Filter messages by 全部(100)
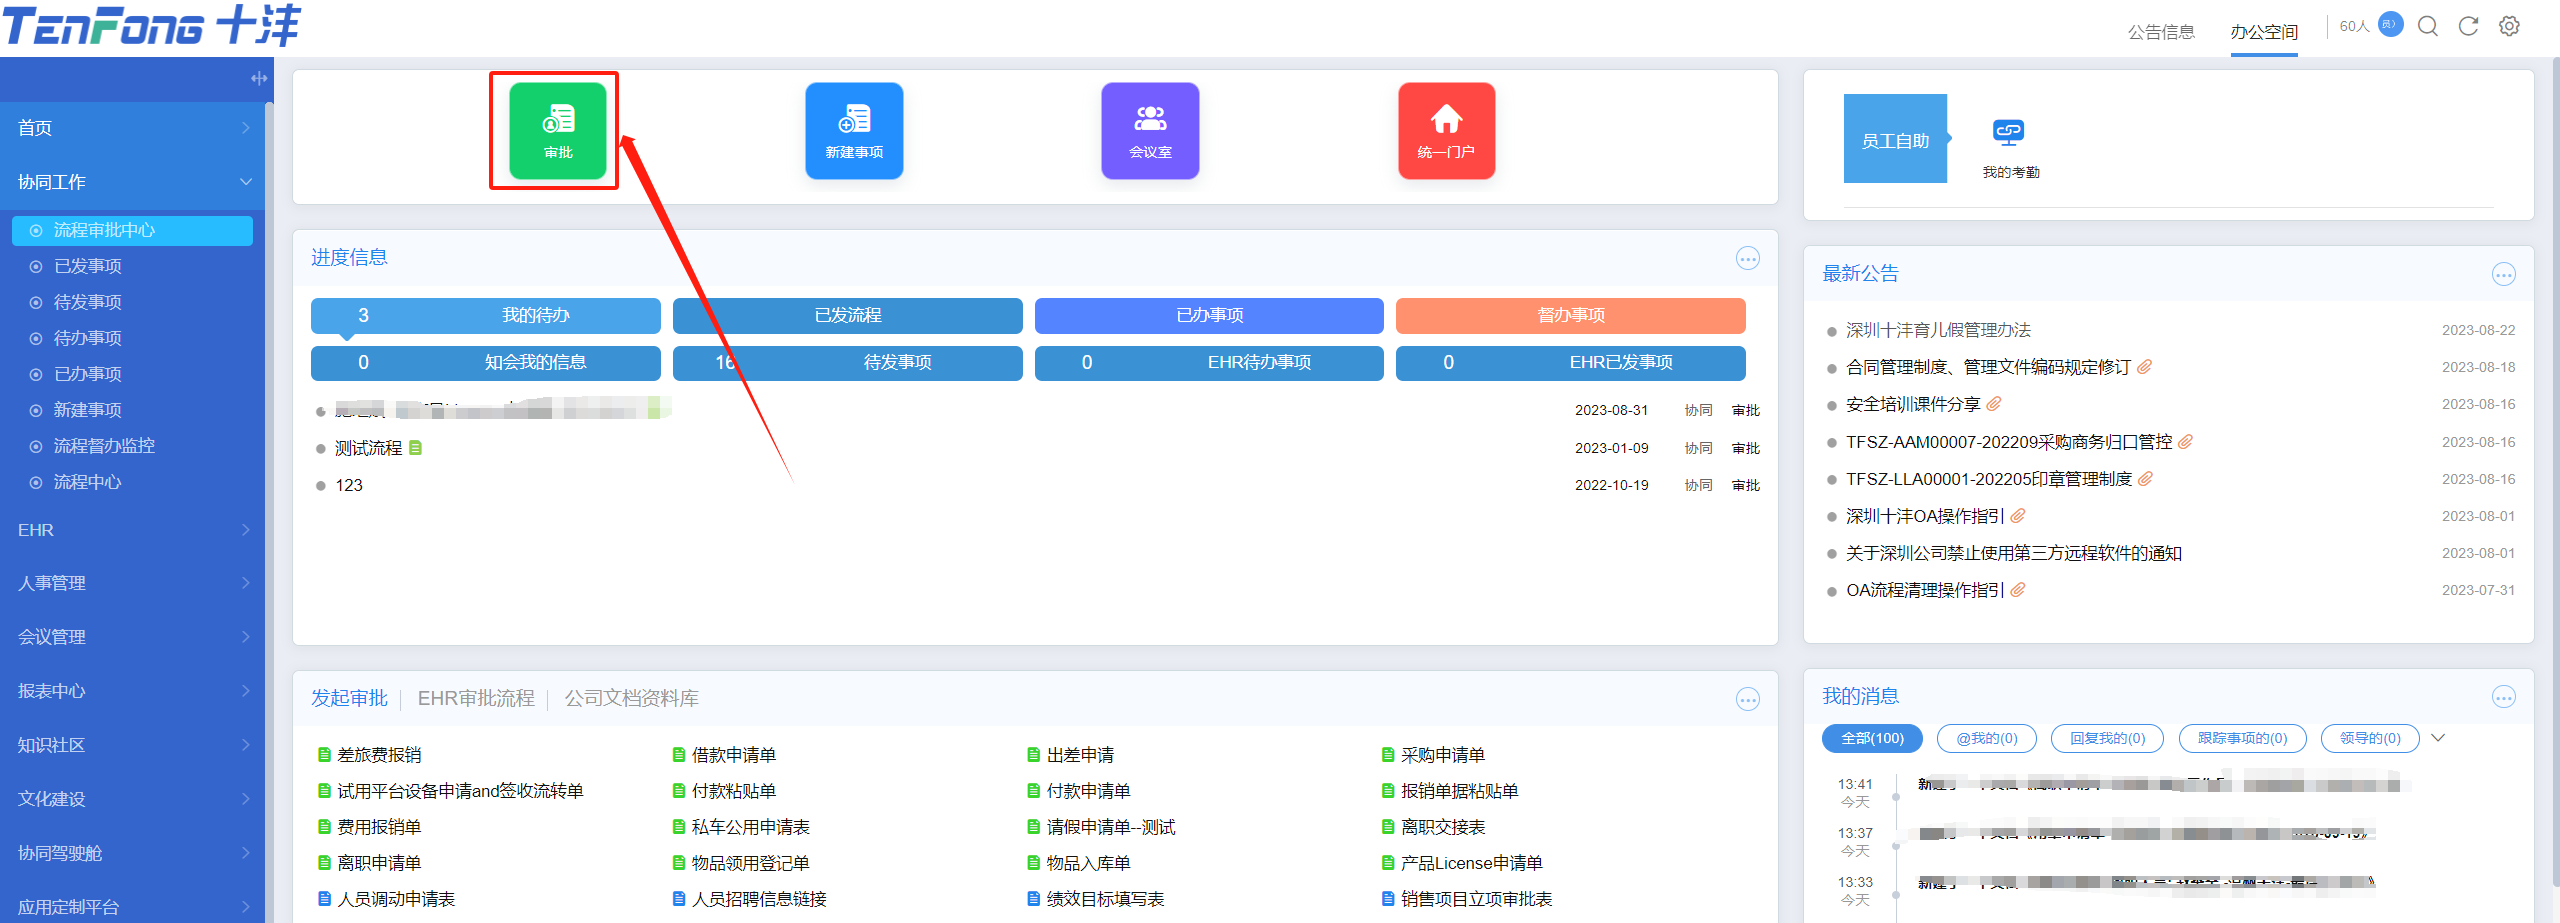2560x923 pixels. (1872, 738)
